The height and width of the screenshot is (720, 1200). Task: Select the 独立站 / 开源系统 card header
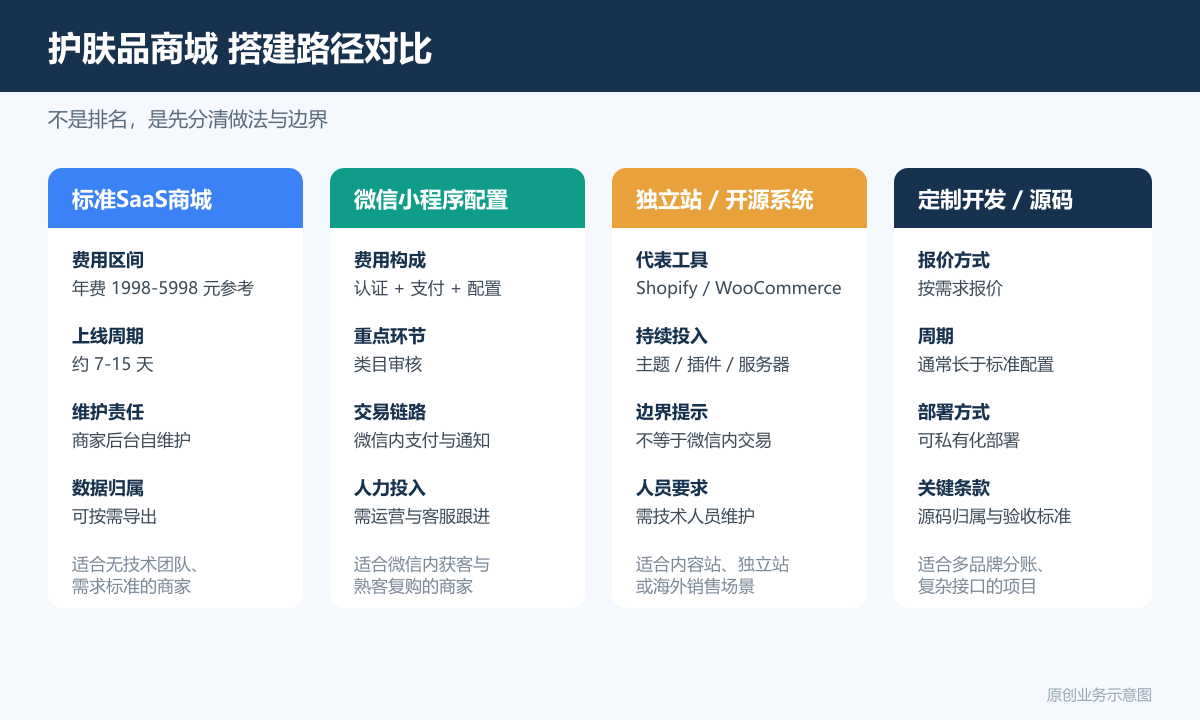coord(739,198)
